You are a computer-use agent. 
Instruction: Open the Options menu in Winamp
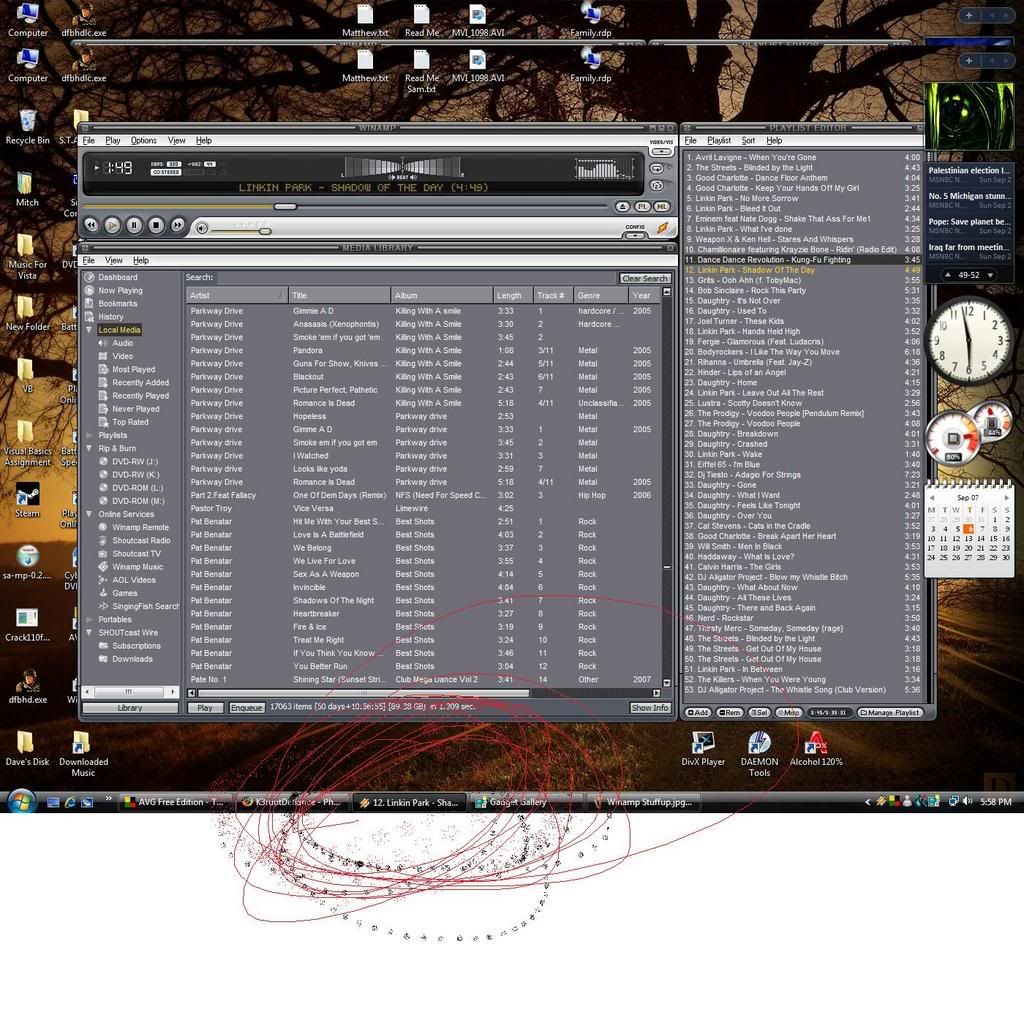click(x=143, y=140)
